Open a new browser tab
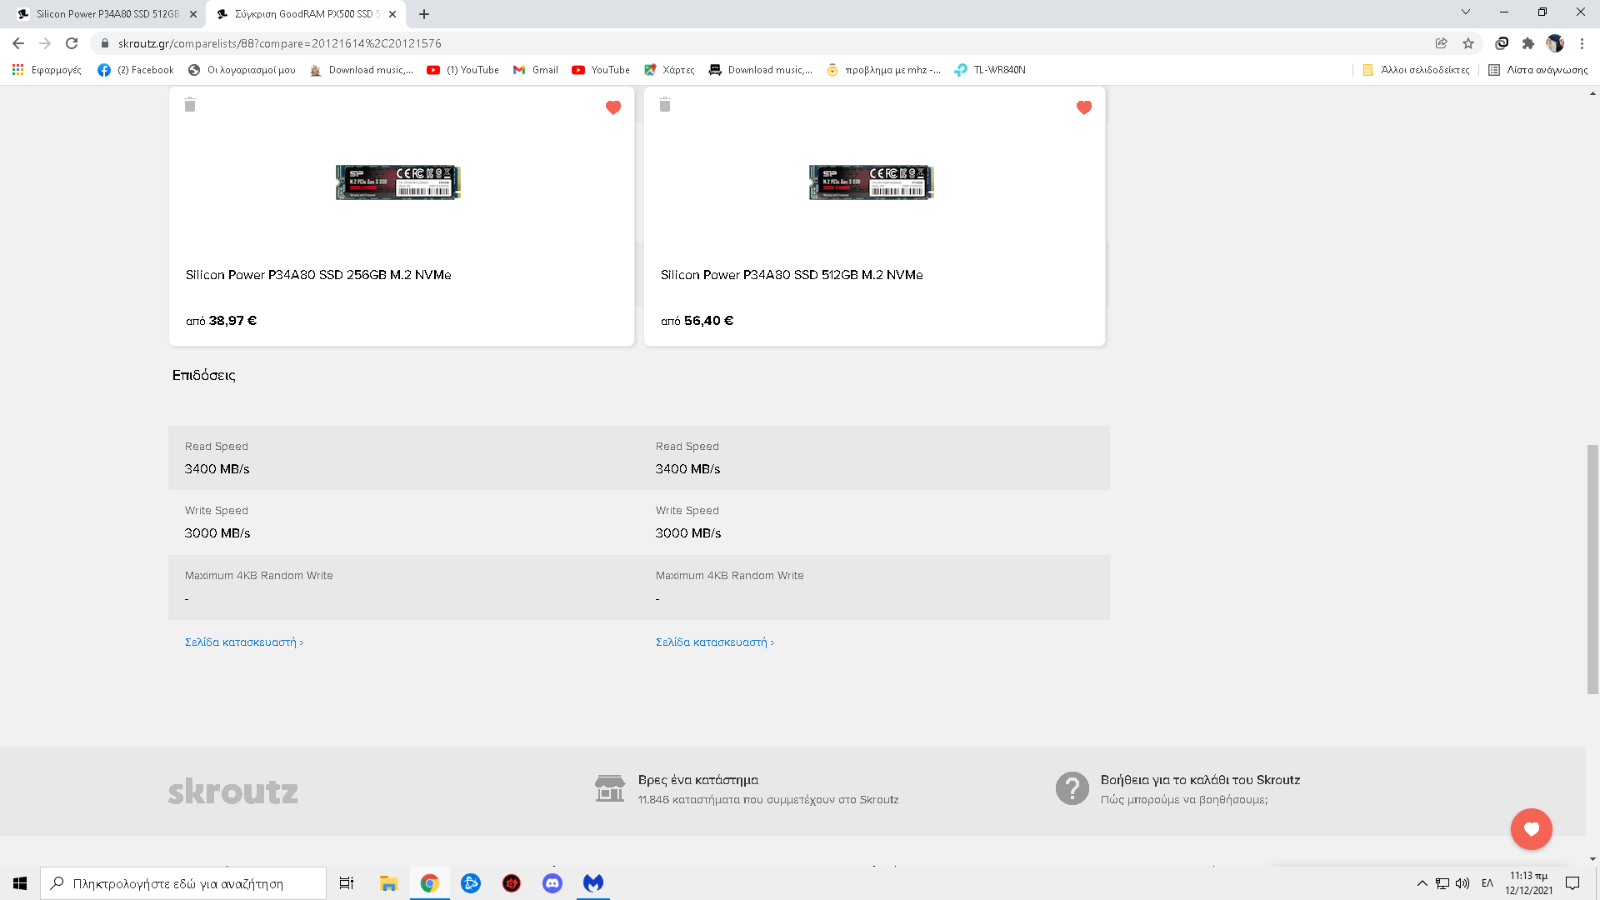Image resolution: width=1600 pixels, height=900 pixels. coord(424,14)
